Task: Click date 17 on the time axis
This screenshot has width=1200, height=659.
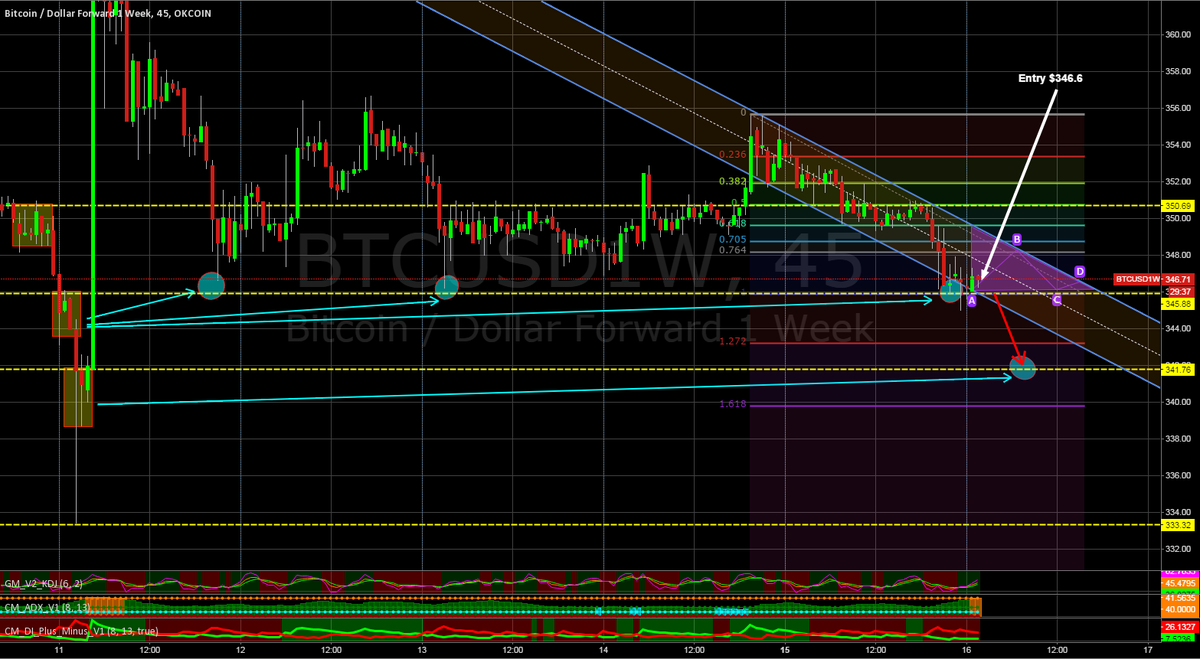Action: point(1148,650)
